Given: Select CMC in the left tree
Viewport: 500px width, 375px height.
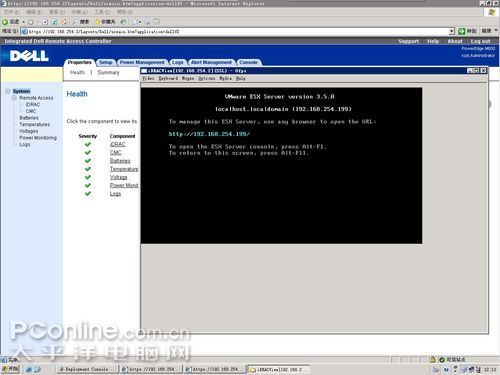Looking at the screenshot, I should [x=31, y=111].
